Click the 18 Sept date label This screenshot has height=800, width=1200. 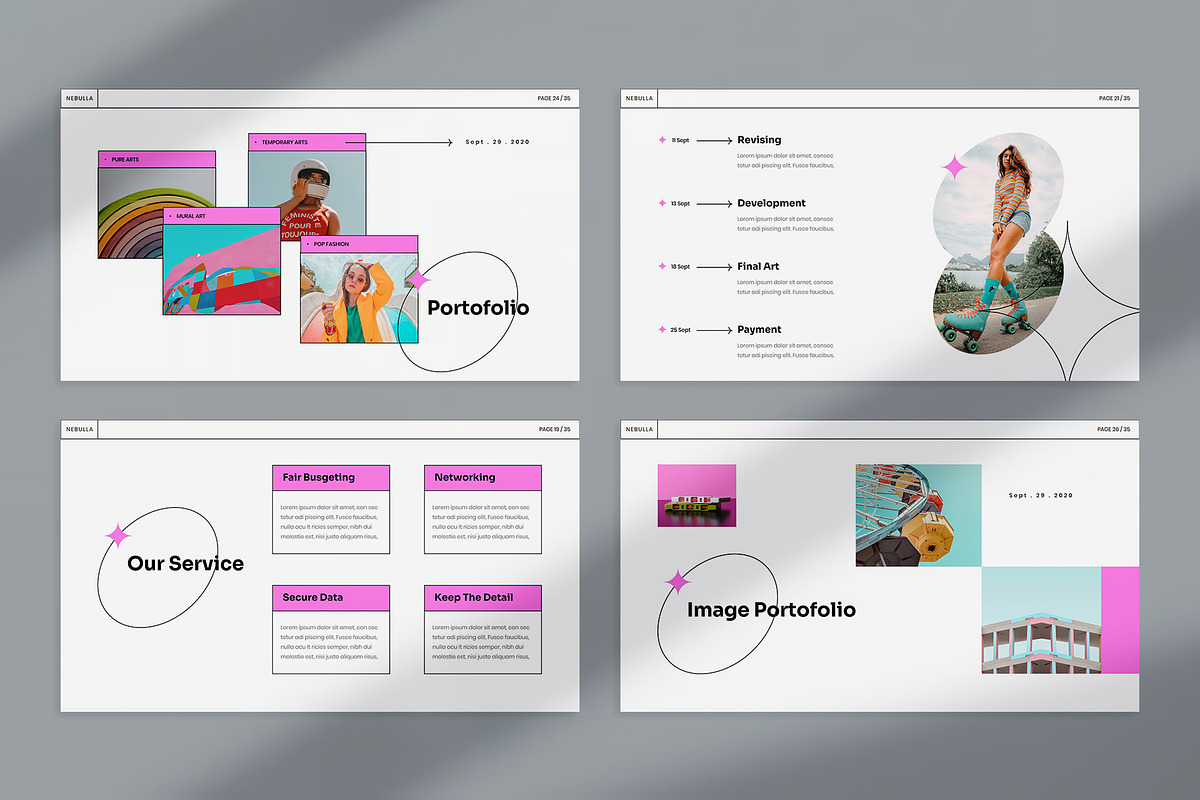click(680, 266)
